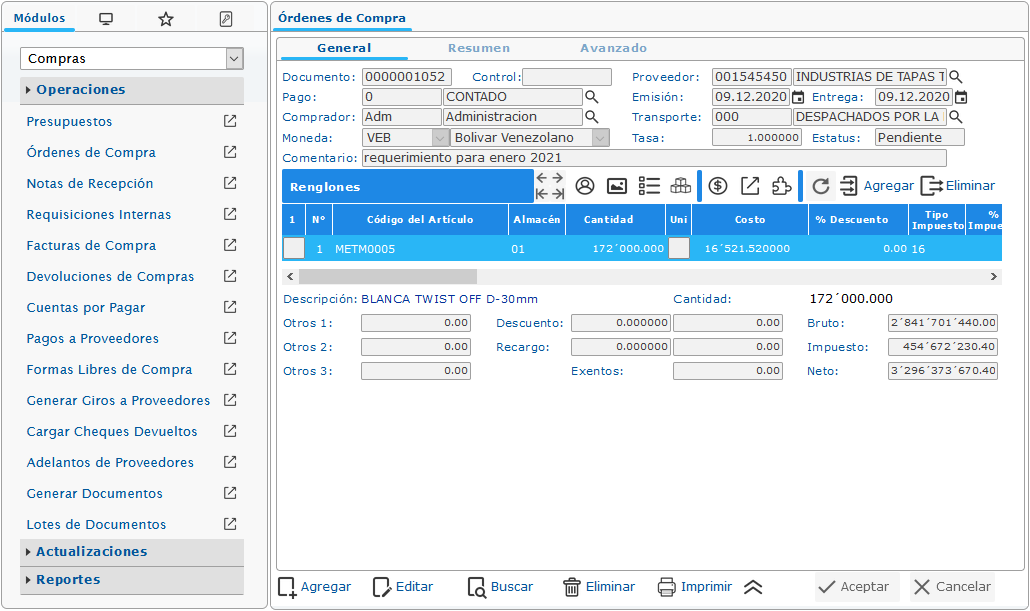Switch to the Avanzado tab
This screenshot has height=611, width=1030.
pyautogui.click(x=614, y=48)
